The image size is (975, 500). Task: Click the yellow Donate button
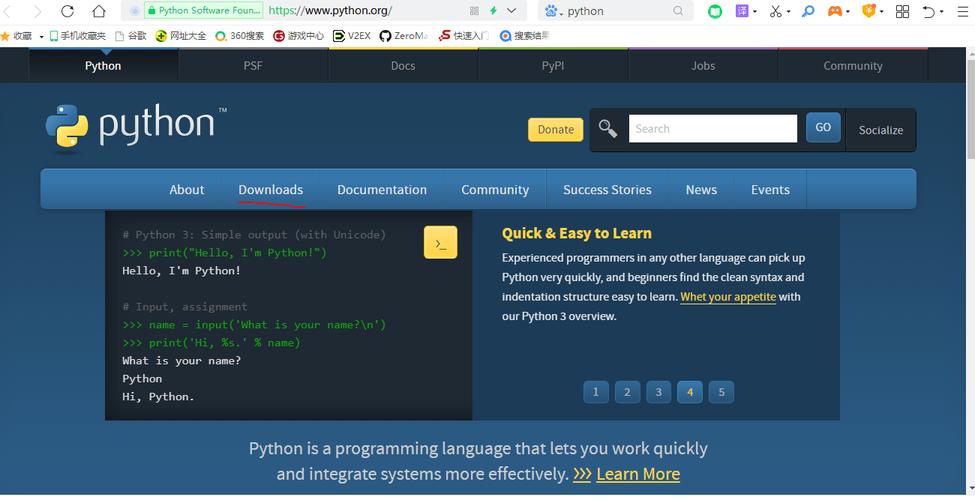tap(555, 129)
